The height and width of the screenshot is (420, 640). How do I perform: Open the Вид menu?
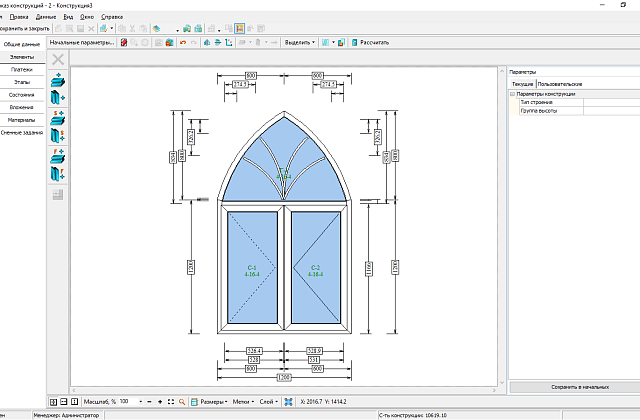[x=68, y=17]
